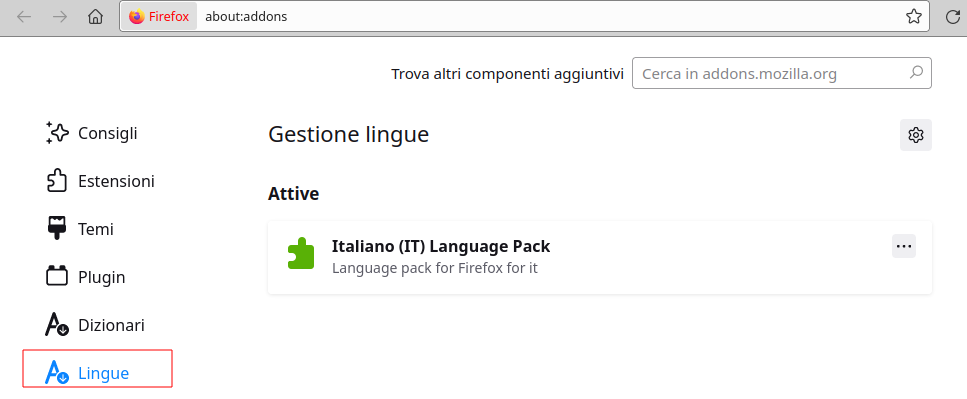Image resolution: width=967 pixels, height=399 pixels.
Task: Reload the current page
Action: [x=953, y=17]
